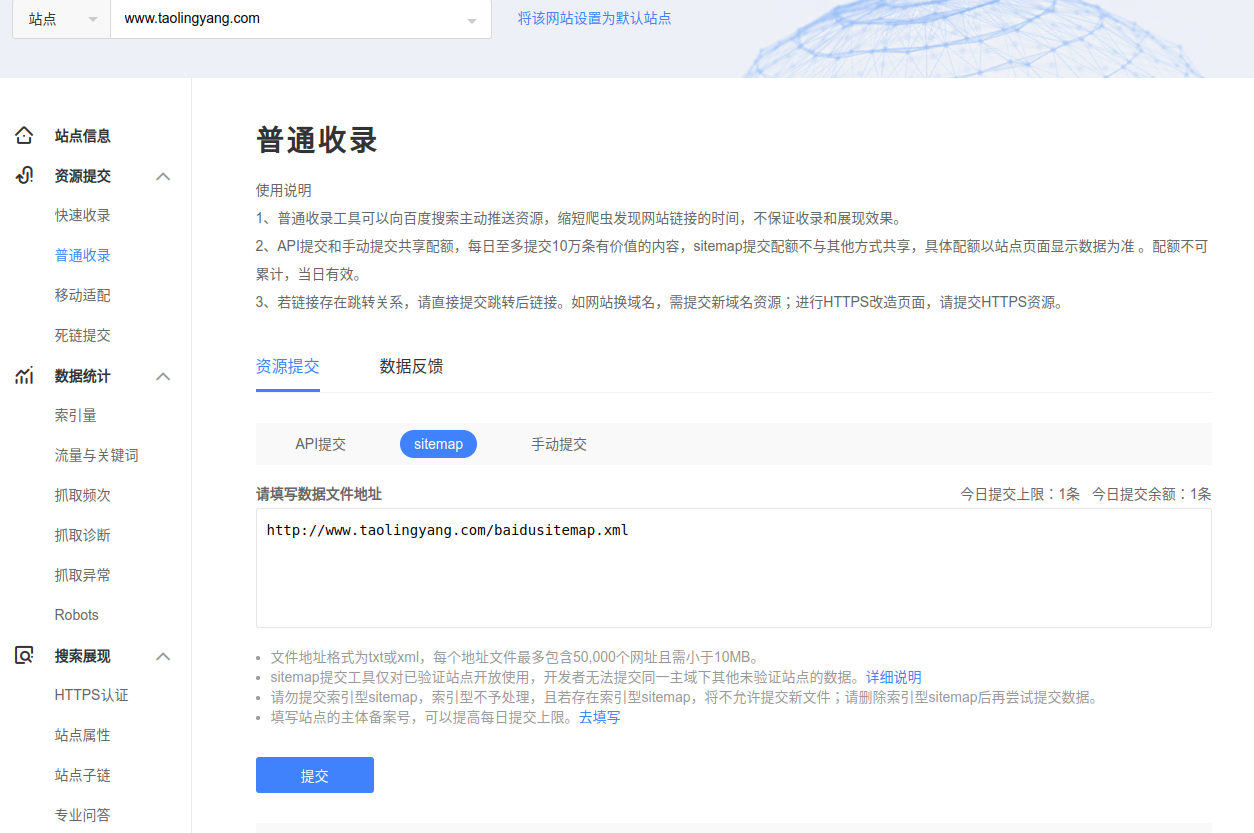Click the 详细说明 link
This screenshot has height=833, width=1254.
[x=894, y=677]
